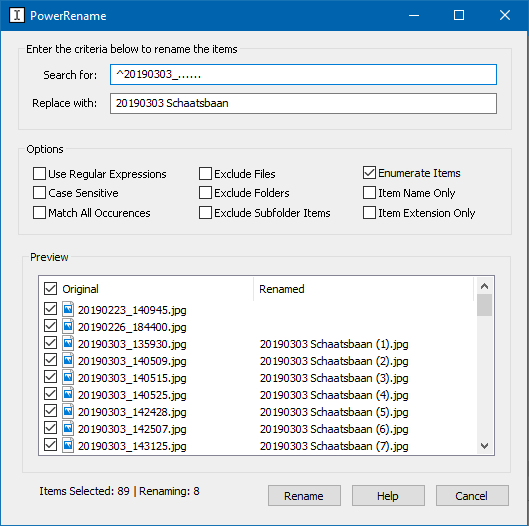
Task: Close the PowerRename window
Action: tap(505, 16)
